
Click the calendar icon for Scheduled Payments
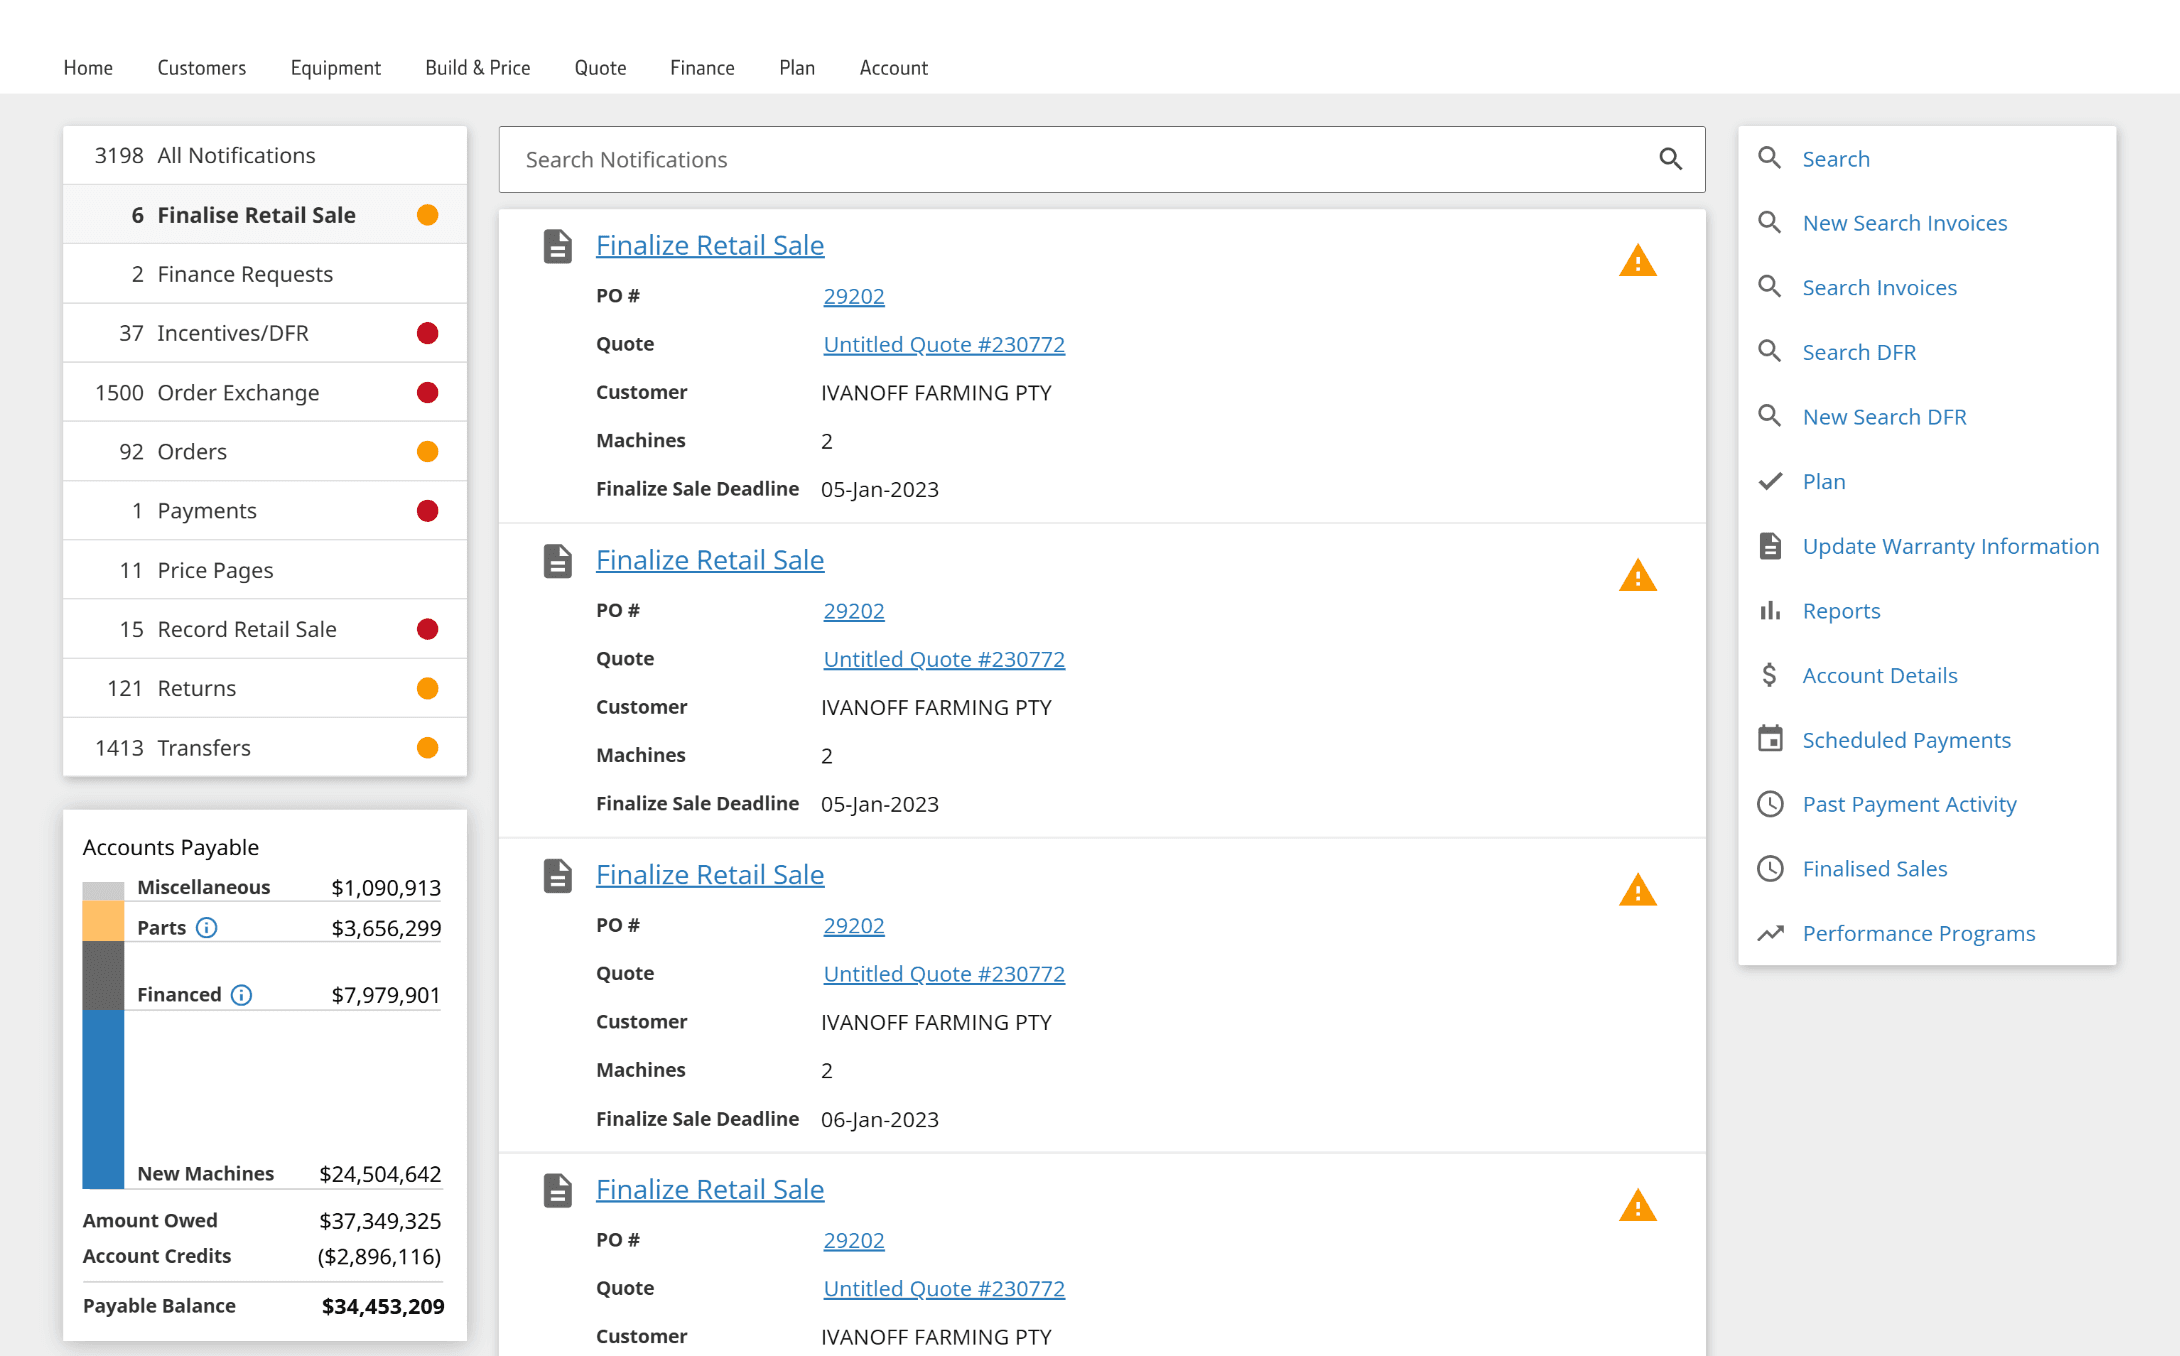tap(1770, 739)
